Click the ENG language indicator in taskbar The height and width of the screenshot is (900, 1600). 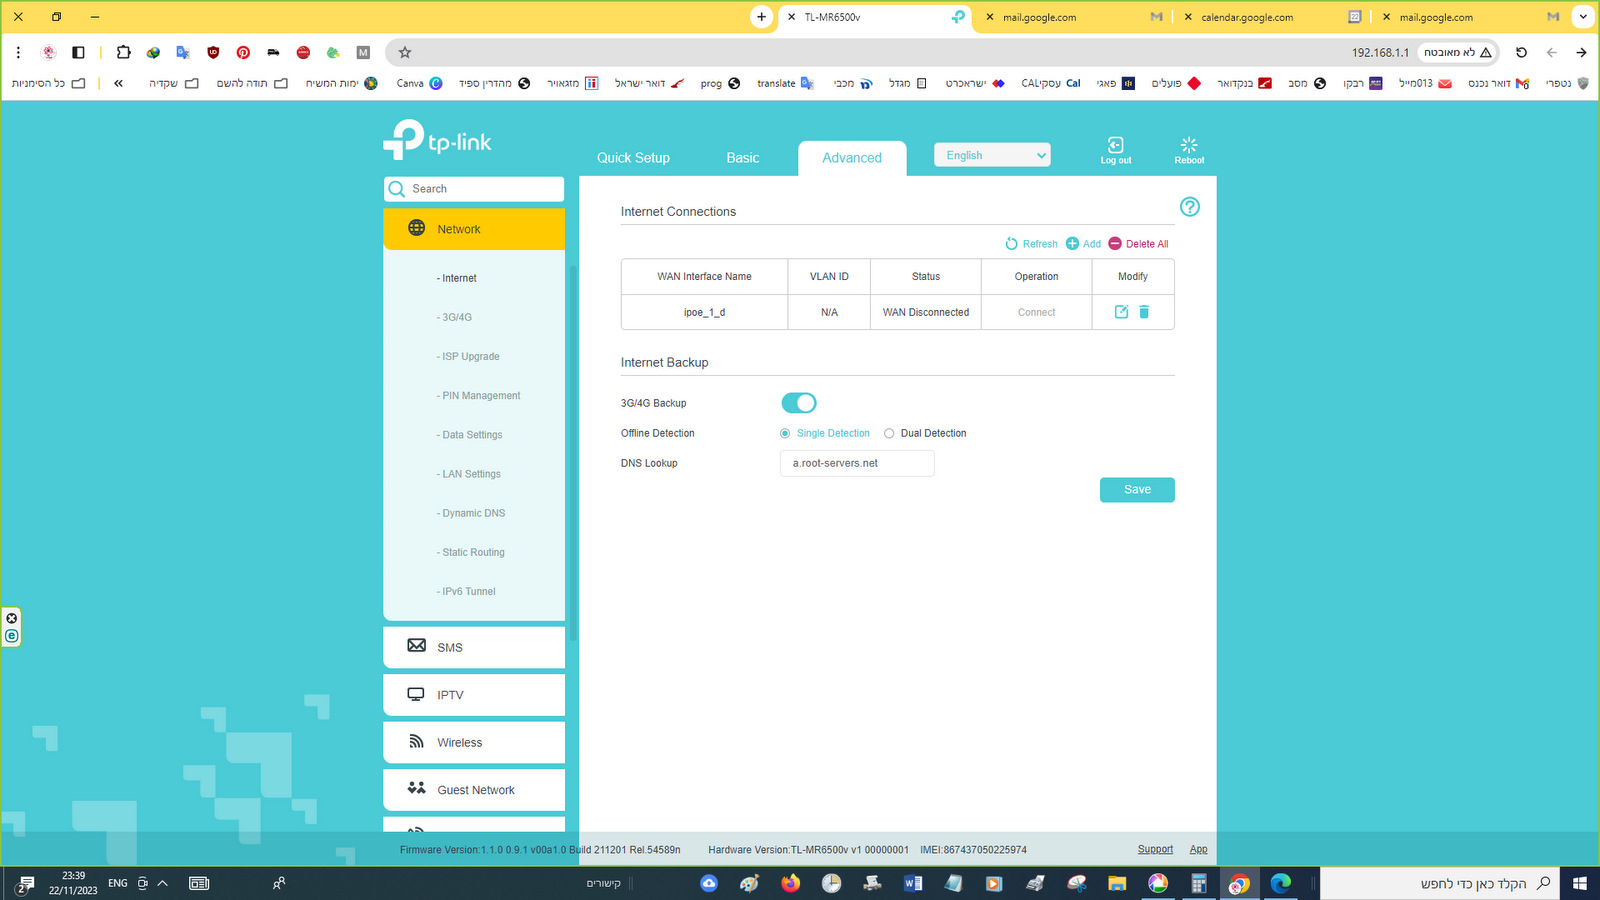tap(118, 883)
